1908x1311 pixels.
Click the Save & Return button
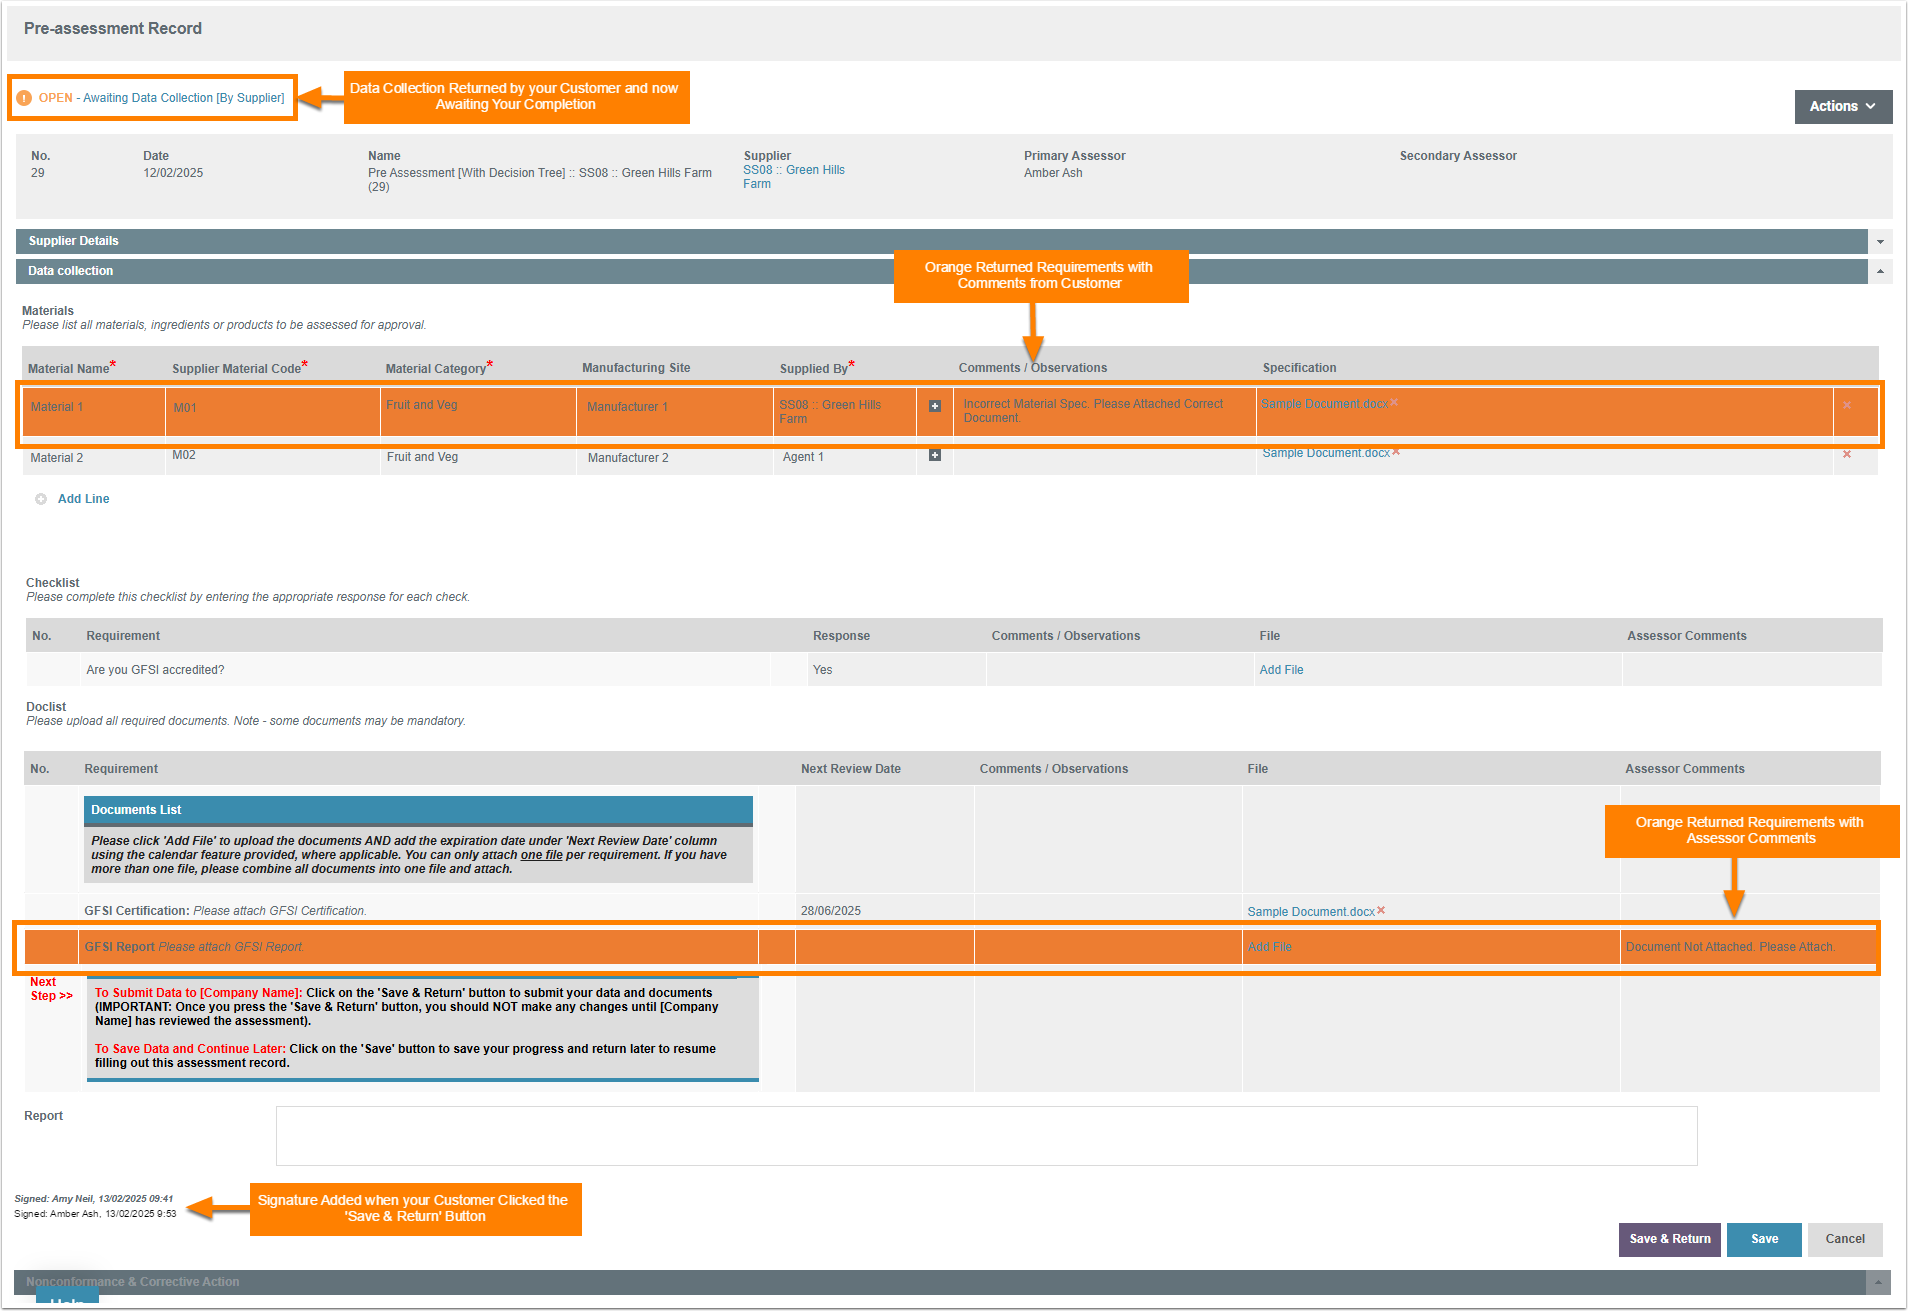pos(1669,1239)
